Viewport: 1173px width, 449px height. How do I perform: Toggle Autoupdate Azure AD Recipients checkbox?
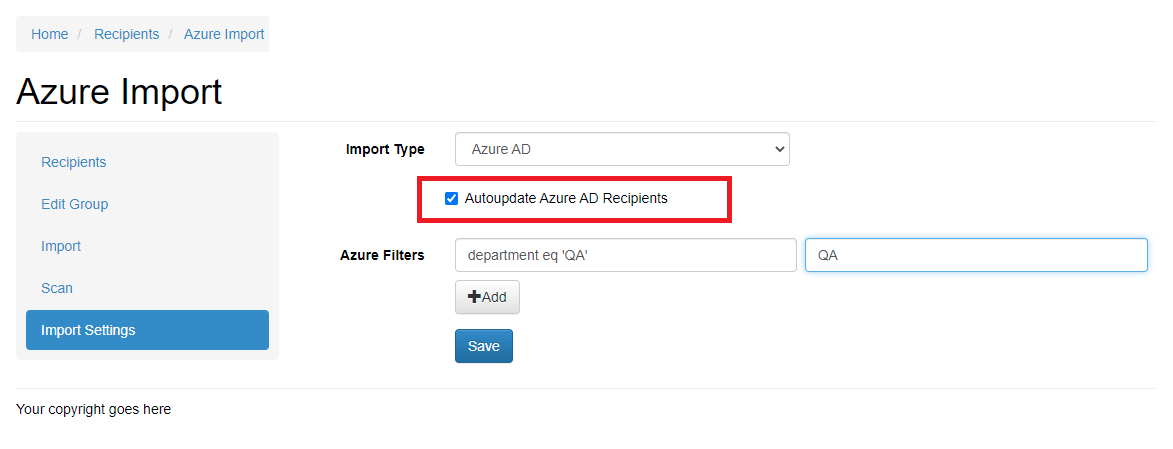(x=452, y=199)
